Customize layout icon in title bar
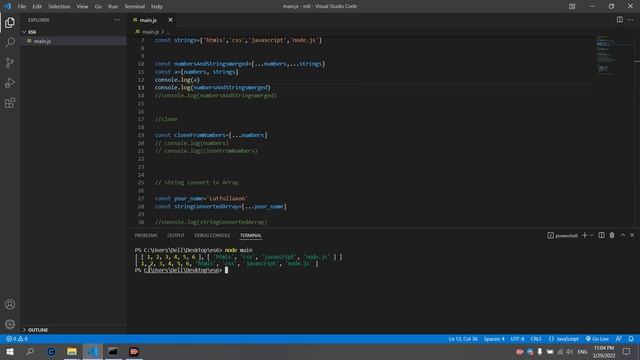640x360 pixels. tap(572, 6)
